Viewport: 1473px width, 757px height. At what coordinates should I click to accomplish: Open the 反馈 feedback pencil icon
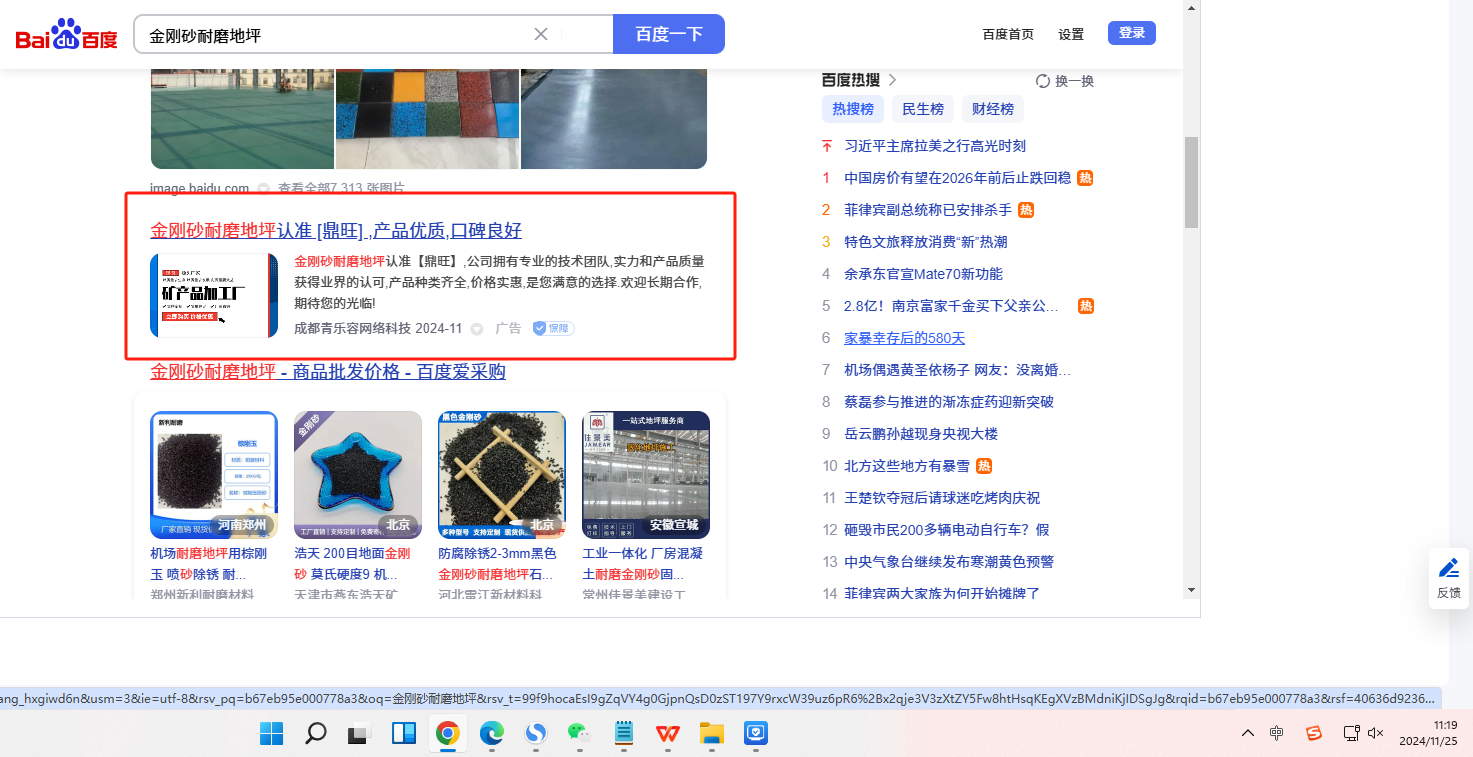pyautogui.click(x=1448, y=569)
